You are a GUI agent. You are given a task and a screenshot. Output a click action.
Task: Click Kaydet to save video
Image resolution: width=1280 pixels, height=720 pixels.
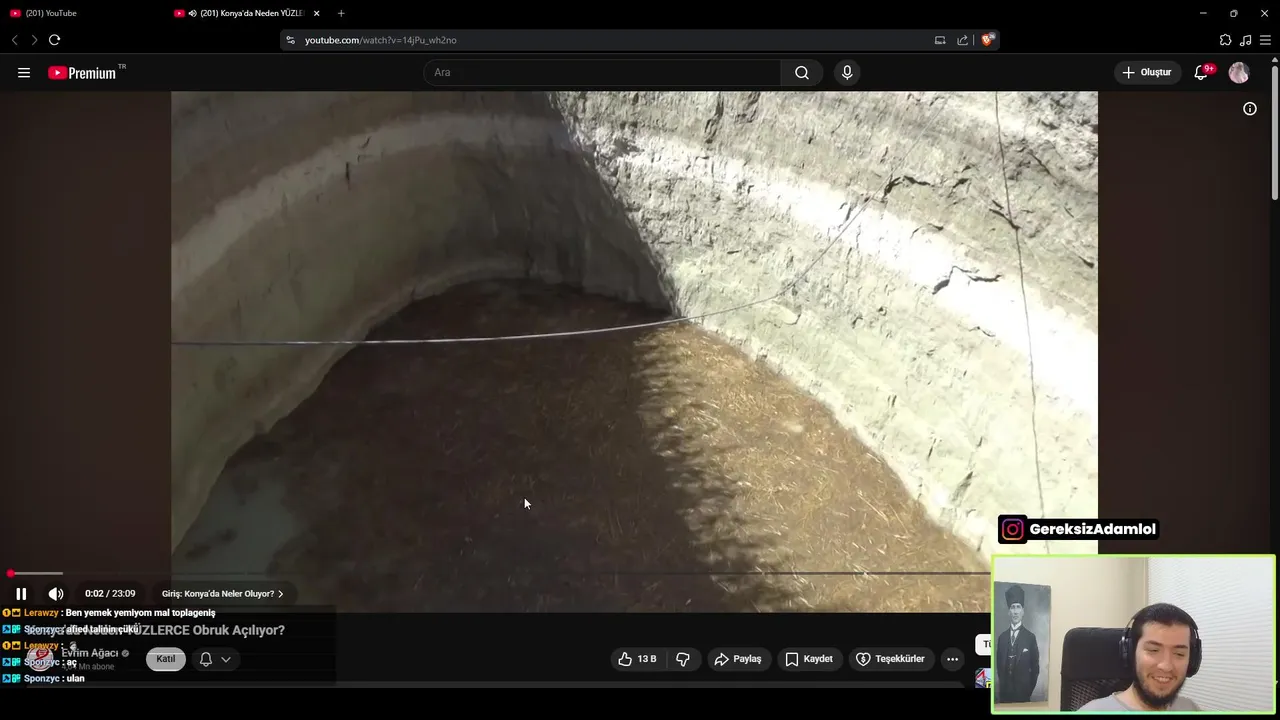pos(809,659)
